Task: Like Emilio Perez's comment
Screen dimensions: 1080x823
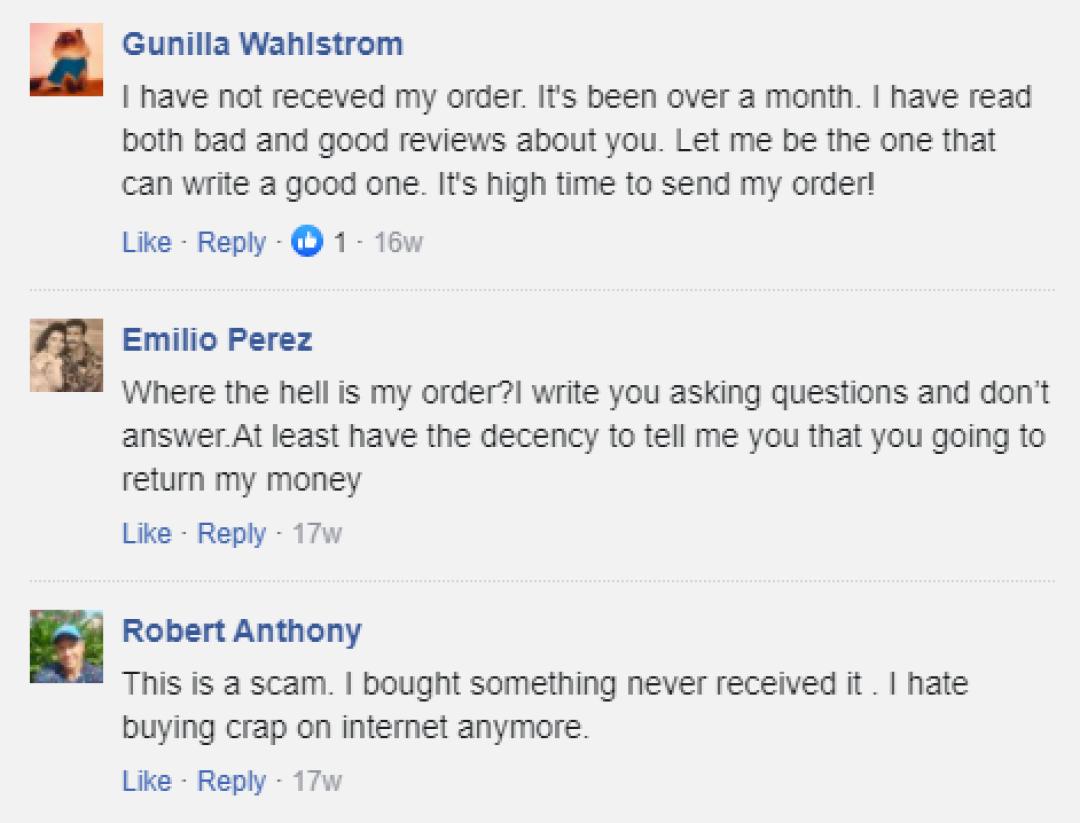Action: [x=146, y=534]
